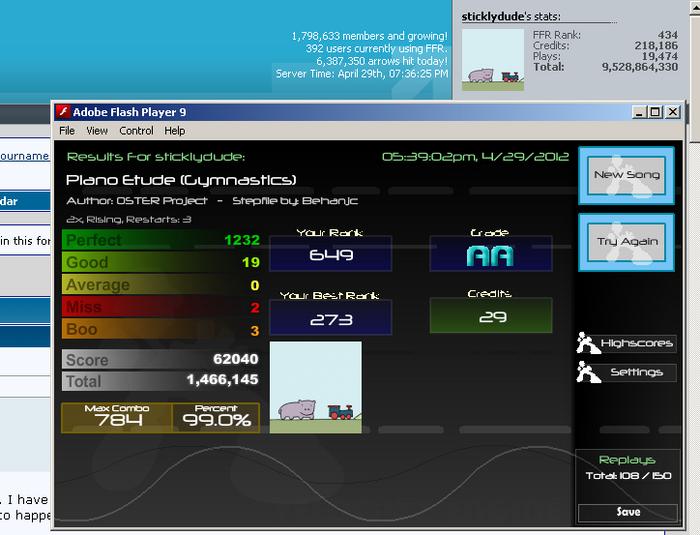Open the Highscores list
Image resolution: width=700 pixels, height=535 pixels.
(637, 343)
